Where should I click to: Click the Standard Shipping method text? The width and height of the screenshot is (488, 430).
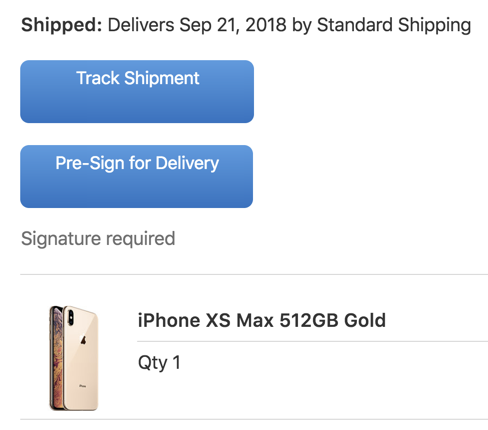point(394,25)
